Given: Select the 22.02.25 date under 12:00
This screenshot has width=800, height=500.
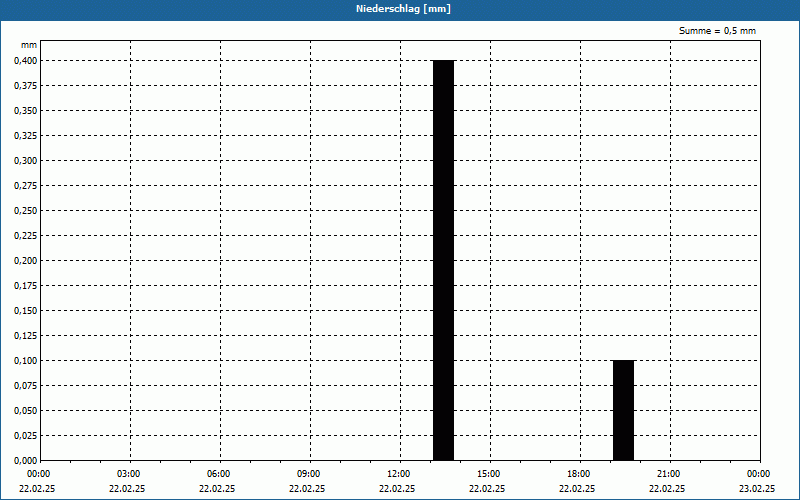Looking at the screenshot, I should click(x=397, y=489).
